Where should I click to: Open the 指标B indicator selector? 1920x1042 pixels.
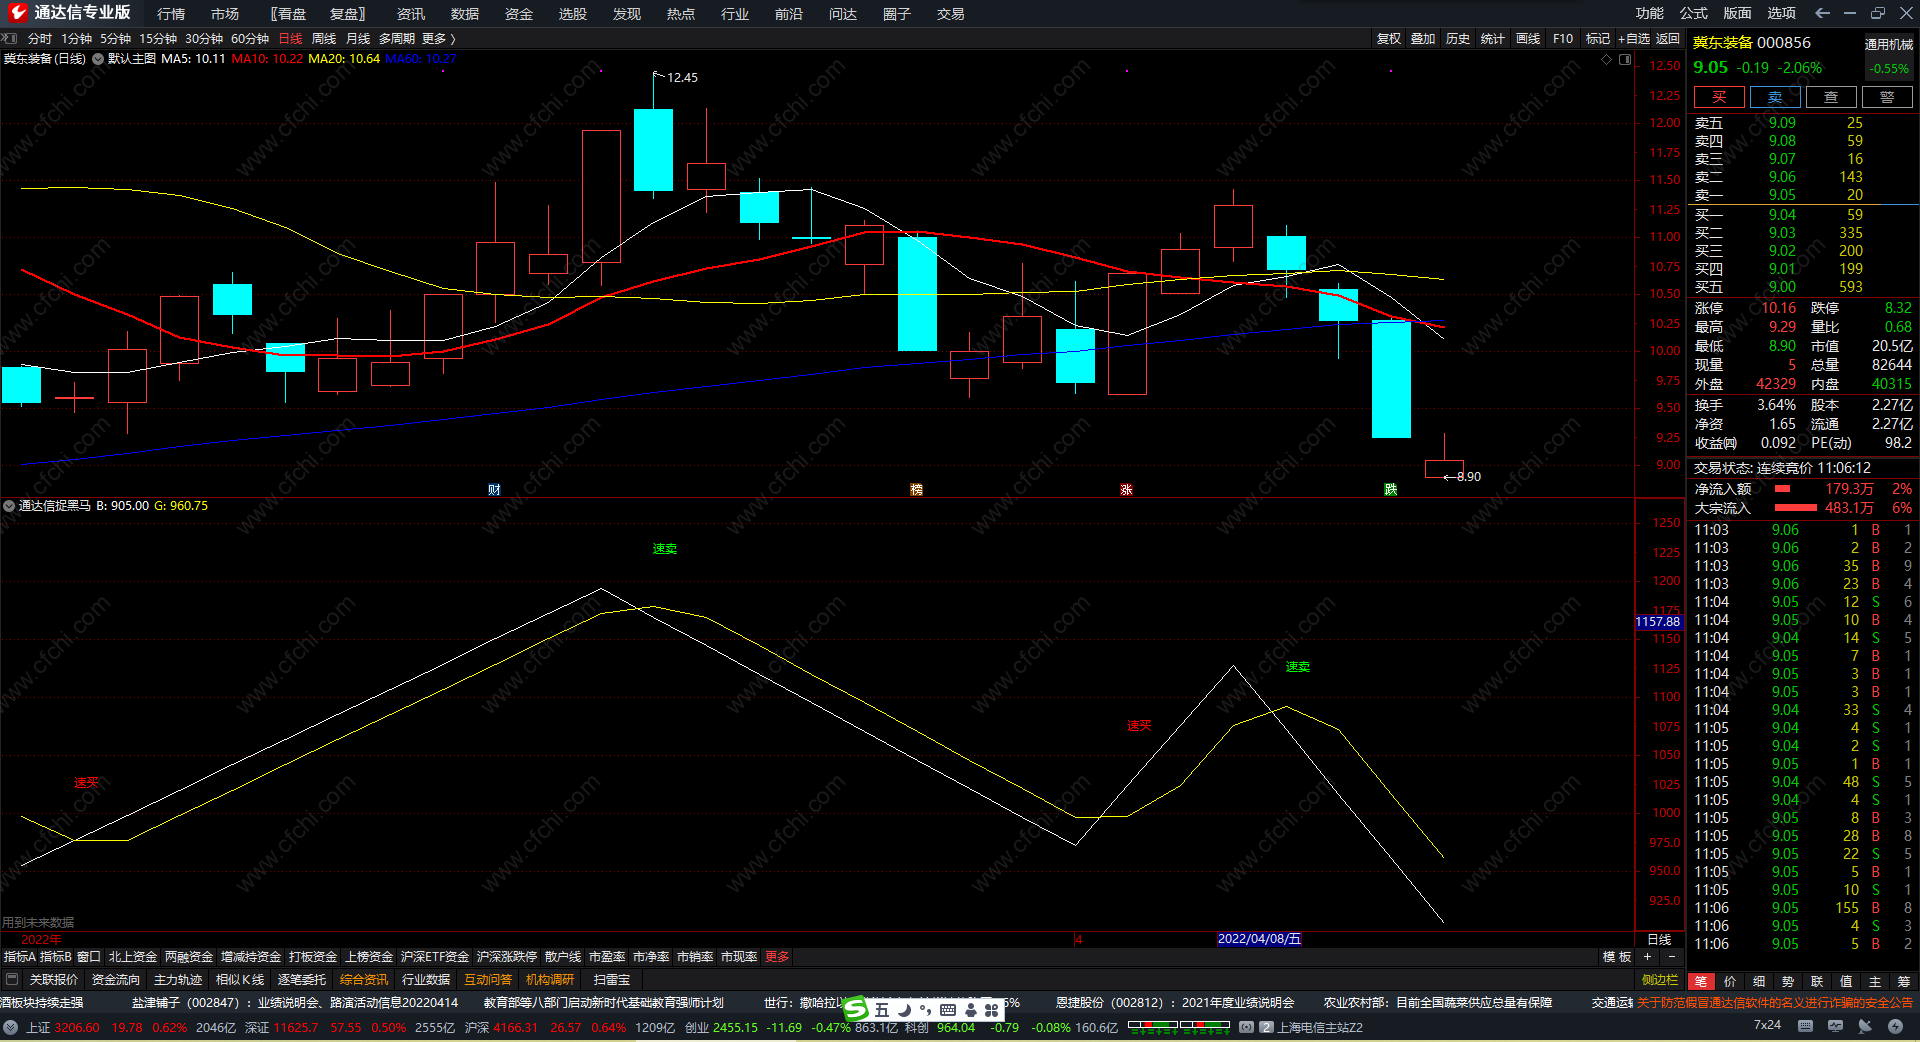point(56,957)
